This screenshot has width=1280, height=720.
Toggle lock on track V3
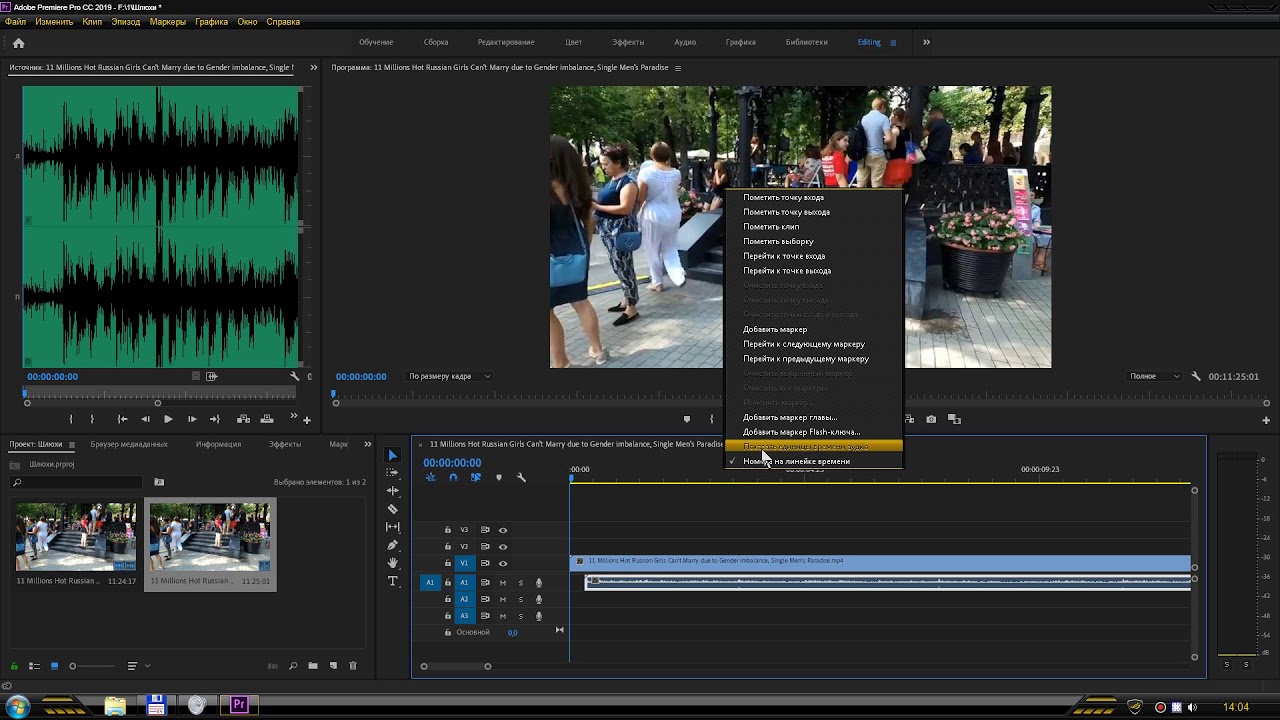[448, 530]
